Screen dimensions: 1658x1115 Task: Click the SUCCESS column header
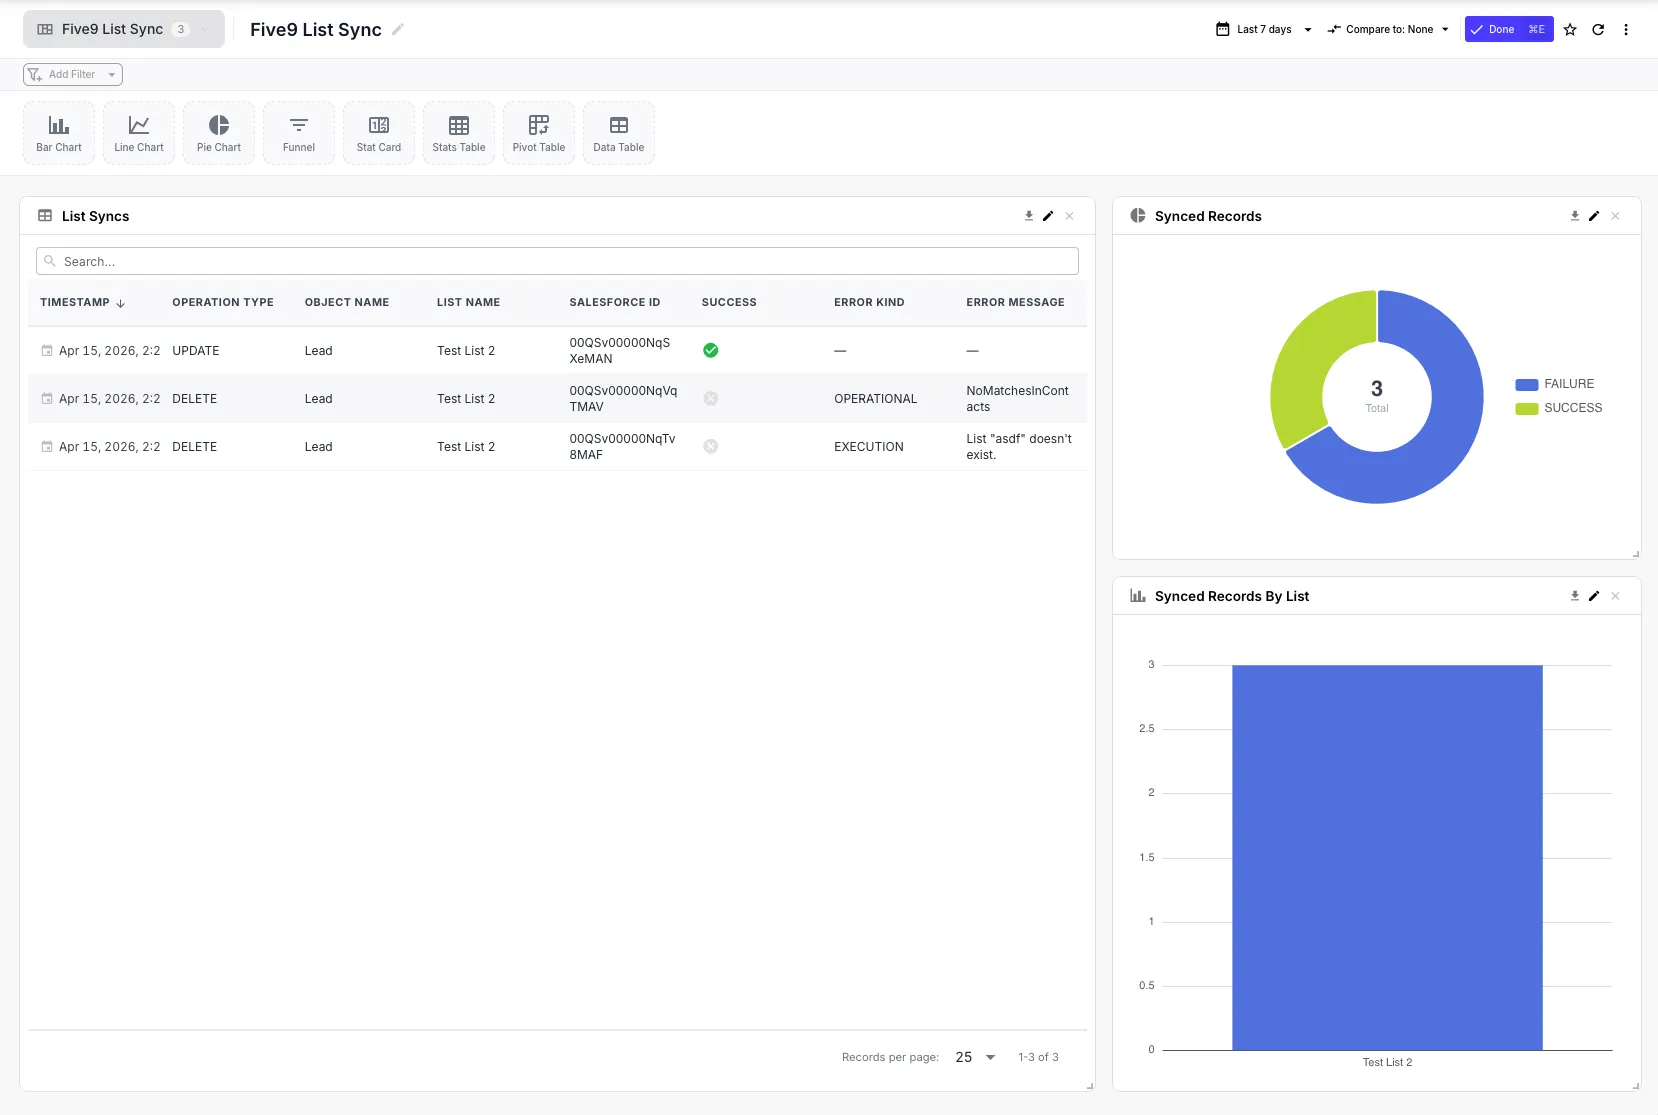click(729, 302)
